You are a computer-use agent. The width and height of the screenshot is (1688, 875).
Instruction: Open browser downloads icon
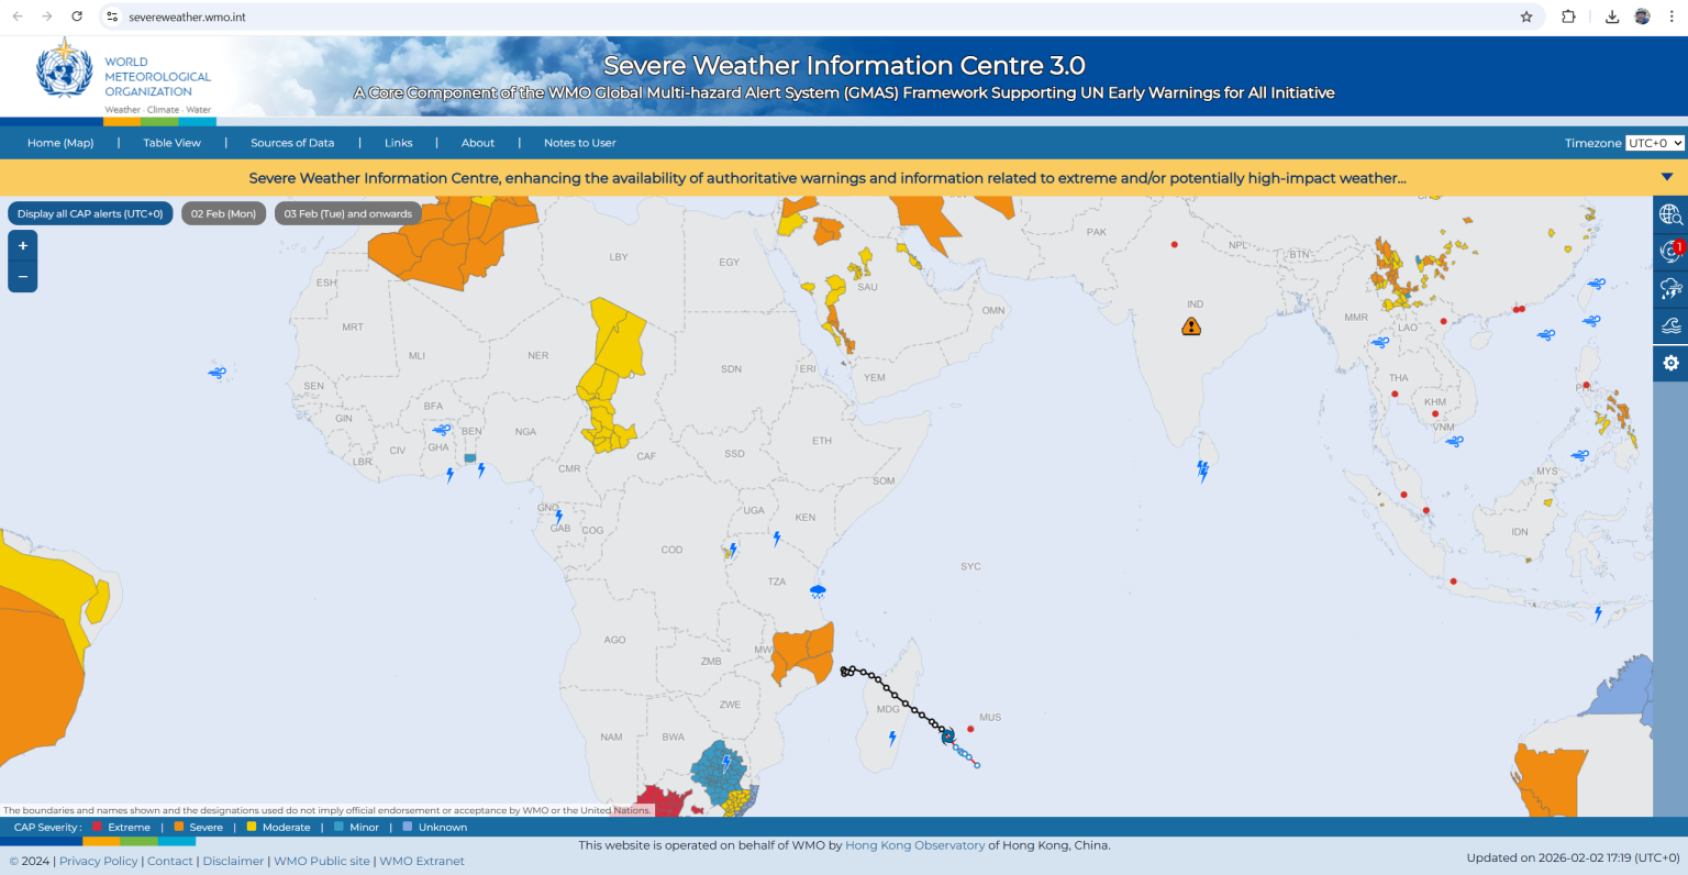1612,16
